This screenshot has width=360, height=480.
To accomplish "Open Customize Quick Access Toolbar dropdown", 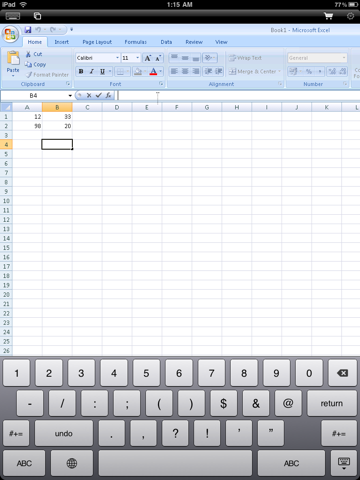I will pos(71,30).
